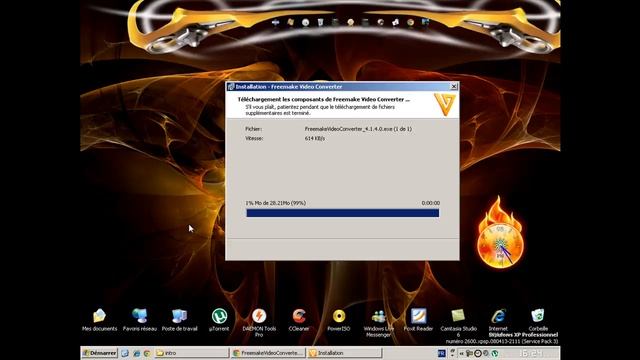The height and width of the screenshot is (360, 640).
Task: Expand hidden tray icons chevron
Action: coord(461,353)
